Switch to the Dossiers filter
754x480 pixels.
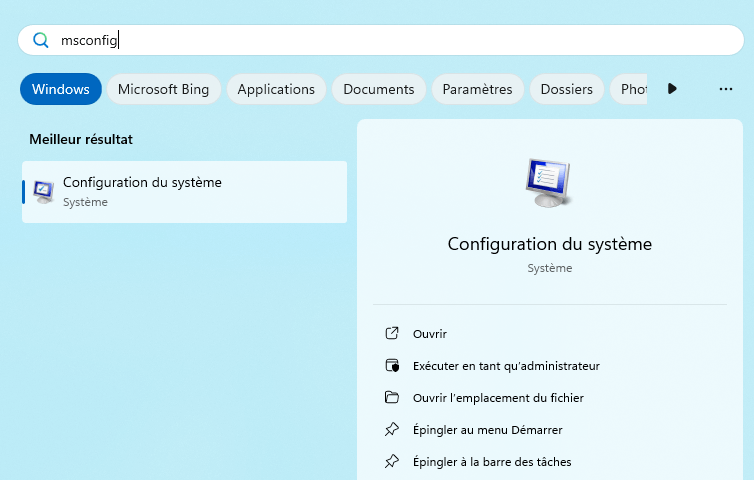pyautogui.click(x=566, y=89)
